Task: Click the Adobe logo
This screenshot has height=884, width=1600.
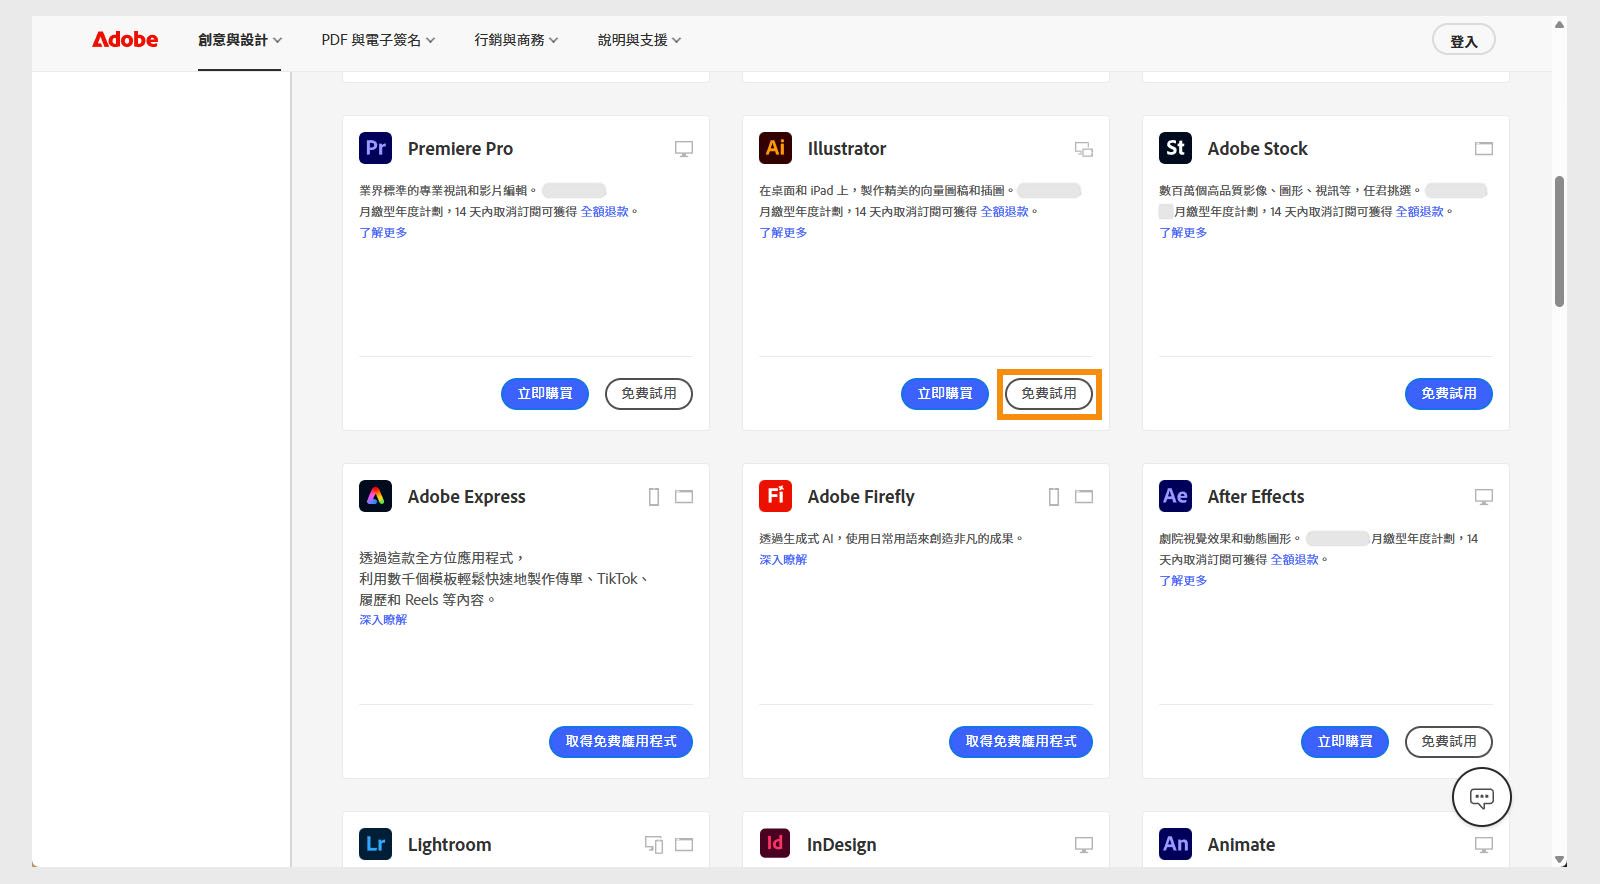Action: [x=125, y=40]
